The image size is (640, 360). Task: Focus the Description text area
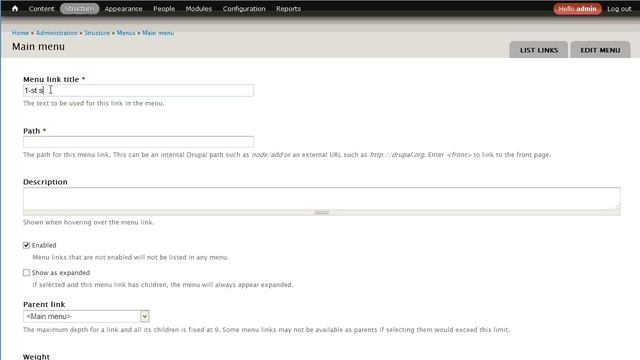[322, 198]
